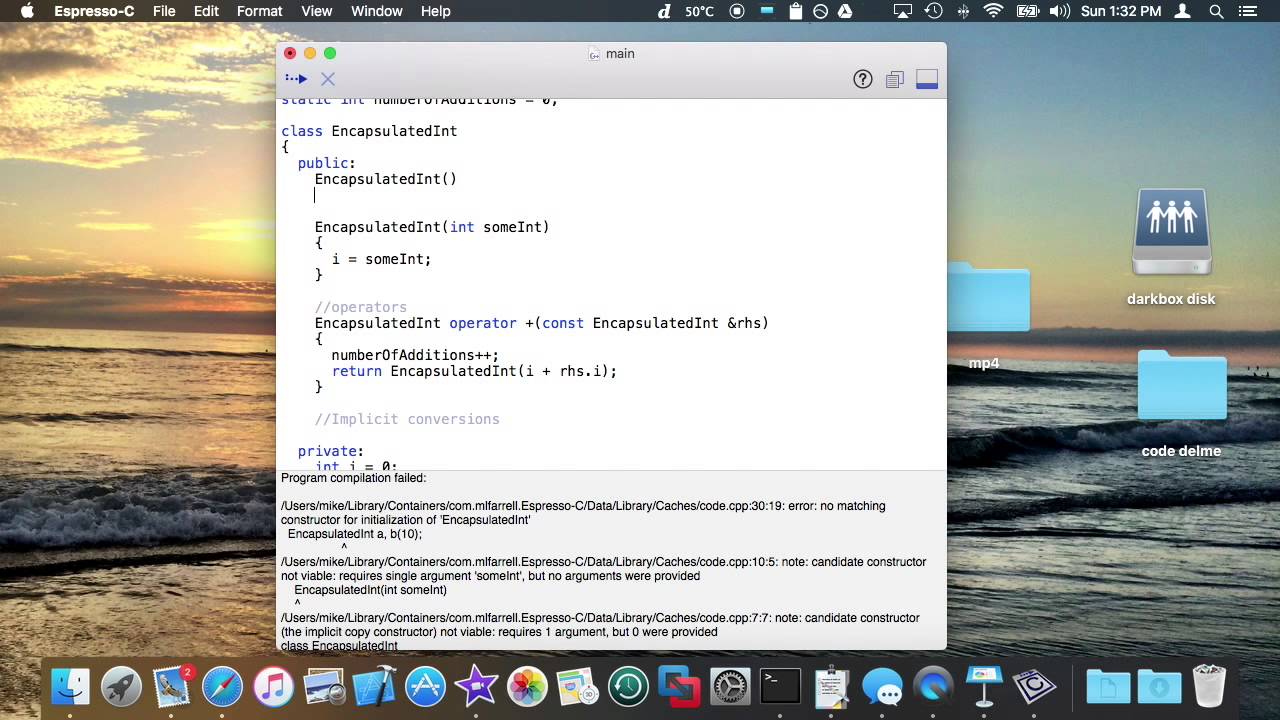Open Spotlight search magnifier icon
The width and height of the screenshot is (1280, 720).
click(1216, 11)
